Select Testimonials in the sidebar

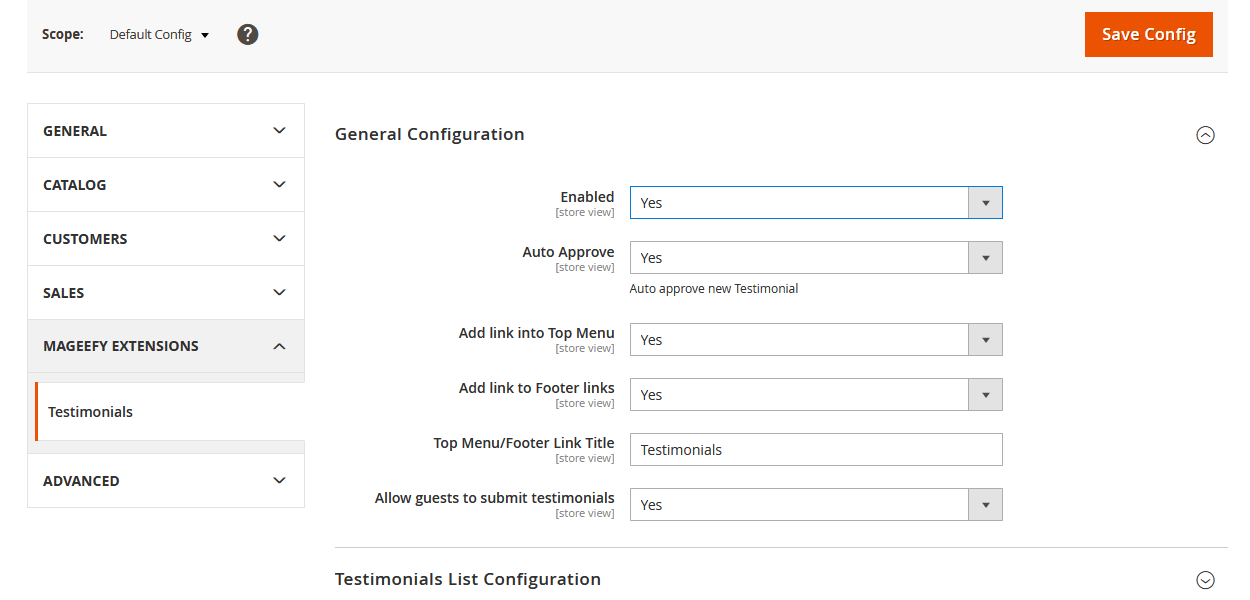[x=90, y=412]
